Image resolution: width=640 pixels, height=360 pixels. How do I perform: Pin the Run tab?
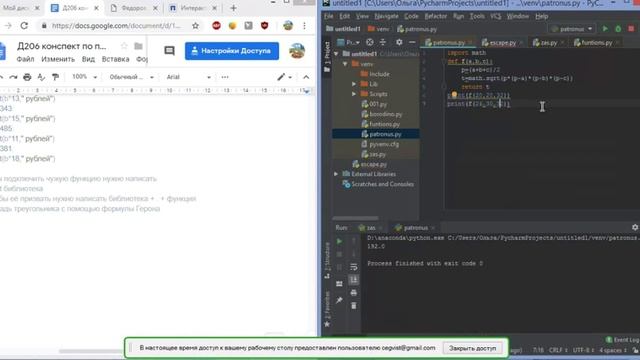click(x=339, y=300)
